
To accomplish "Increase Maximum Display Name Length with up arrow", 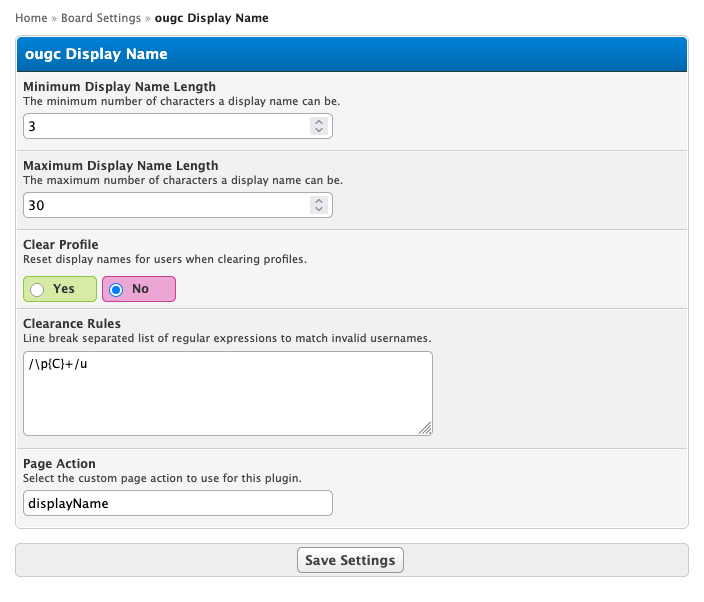I will [x=319, y=200].
